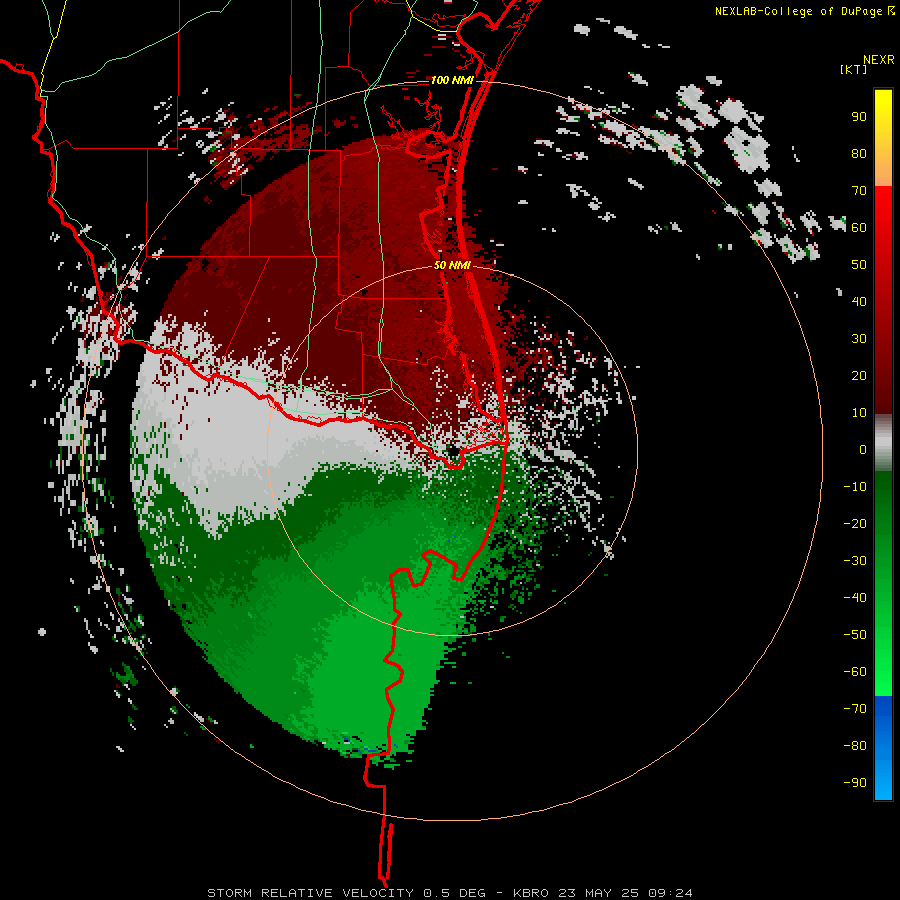The width and height of the screenshot is (900, 900).
Task: Click the -80 value on the velocity scale
Action: pos(855,746)
